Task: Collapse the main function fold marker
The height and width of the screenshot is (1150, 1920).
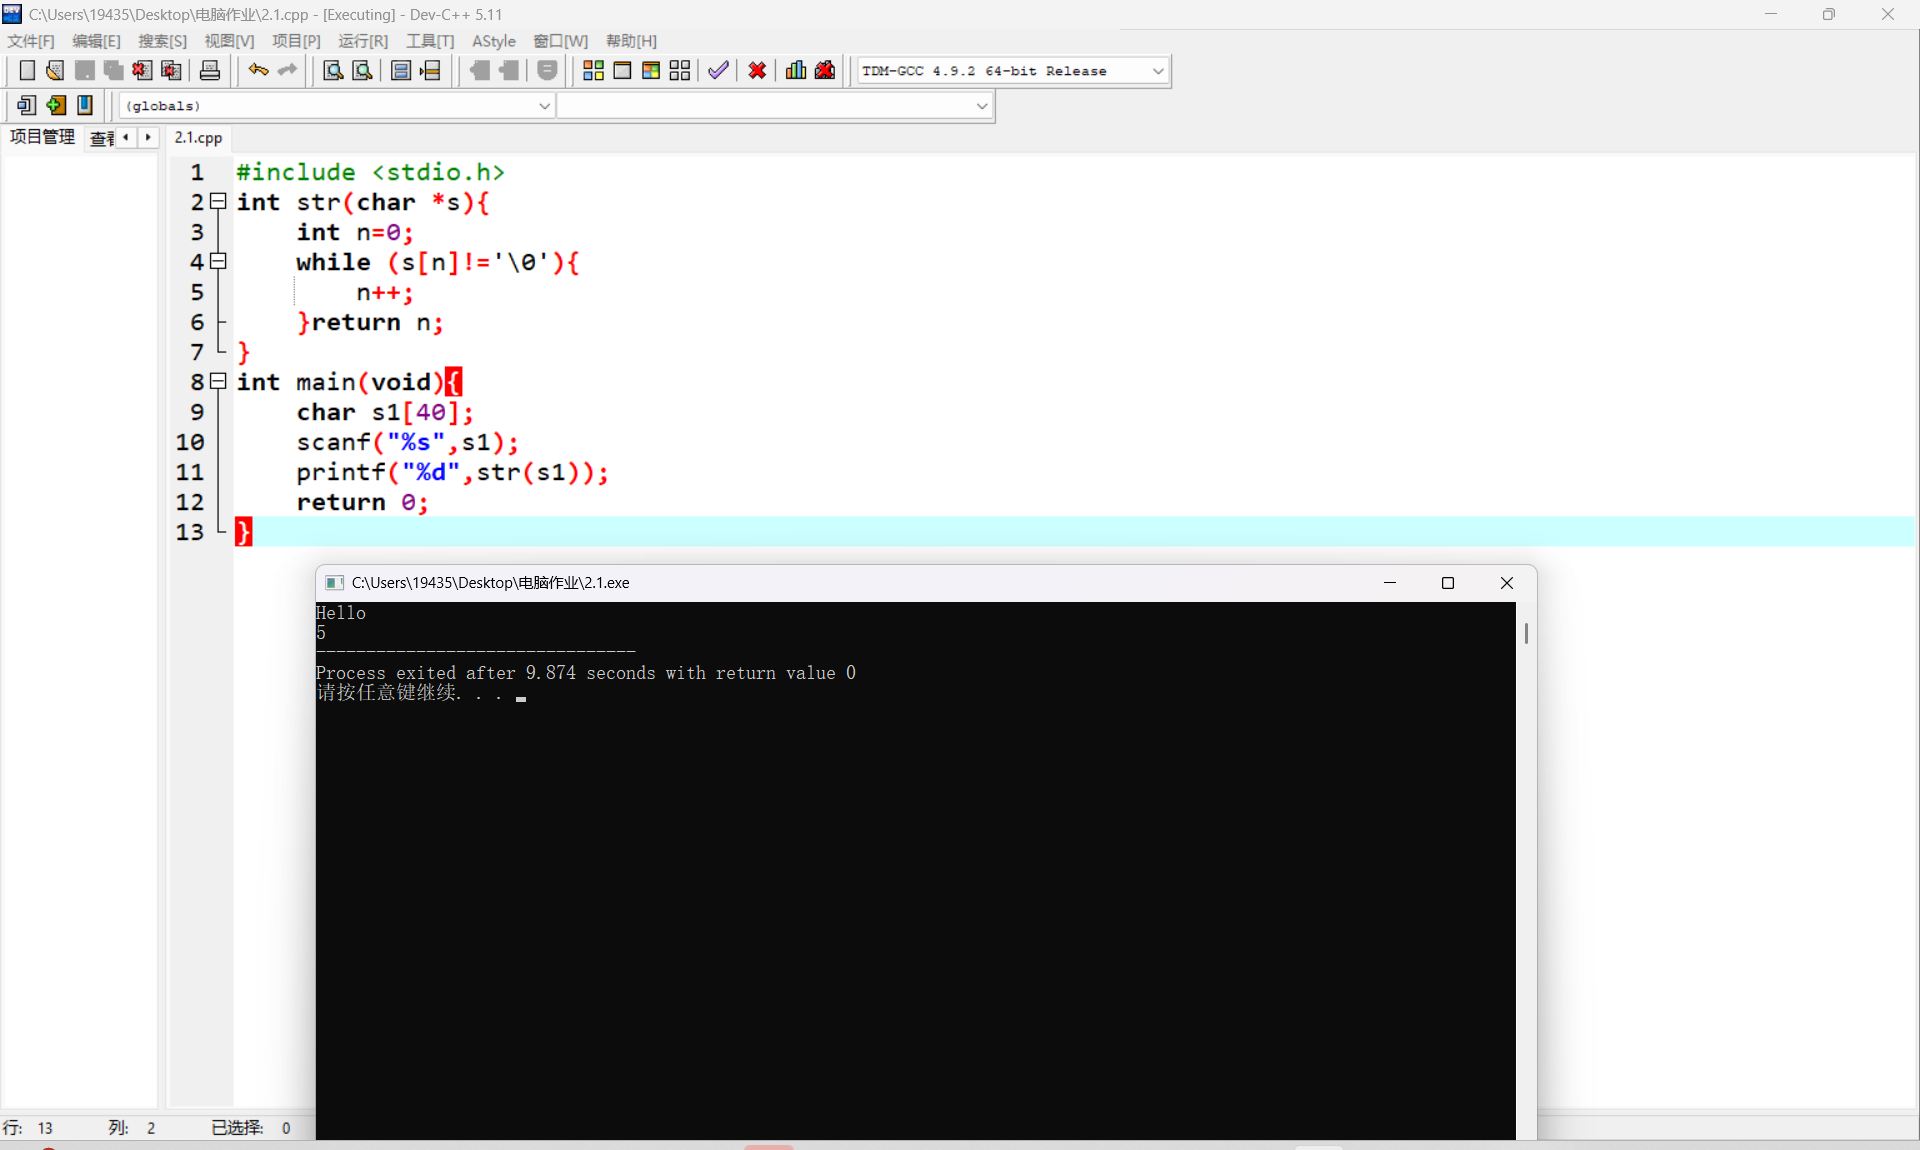Action: click(218, 382)
